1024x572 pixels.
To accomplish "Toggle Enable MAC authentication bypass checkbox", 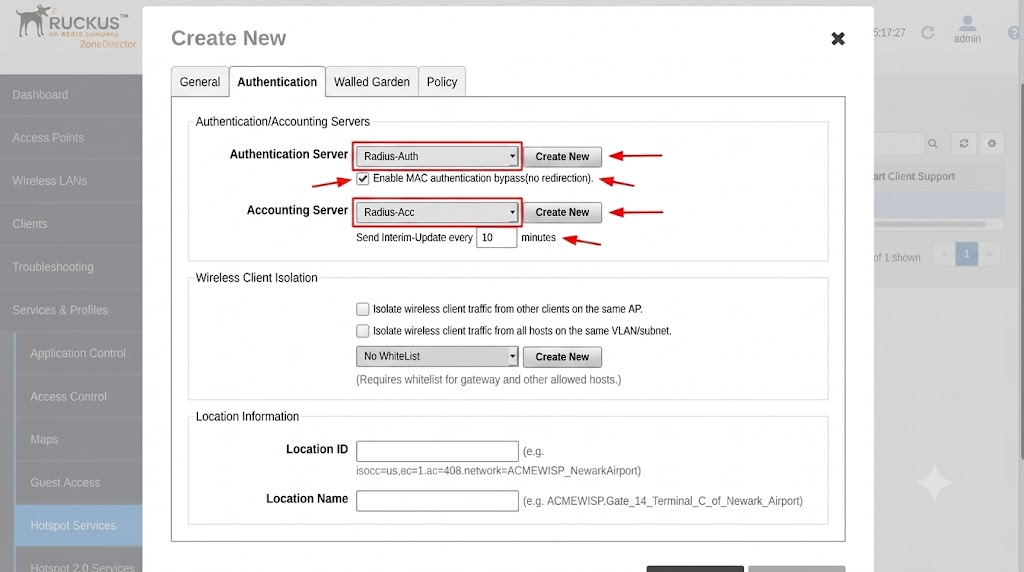I will tap(362, 179).
